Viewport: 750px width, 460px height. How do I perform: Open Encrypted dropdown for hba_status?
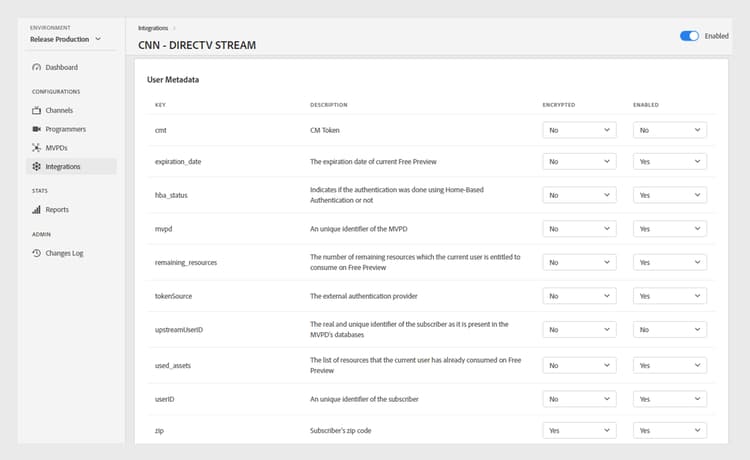point(579,195)
